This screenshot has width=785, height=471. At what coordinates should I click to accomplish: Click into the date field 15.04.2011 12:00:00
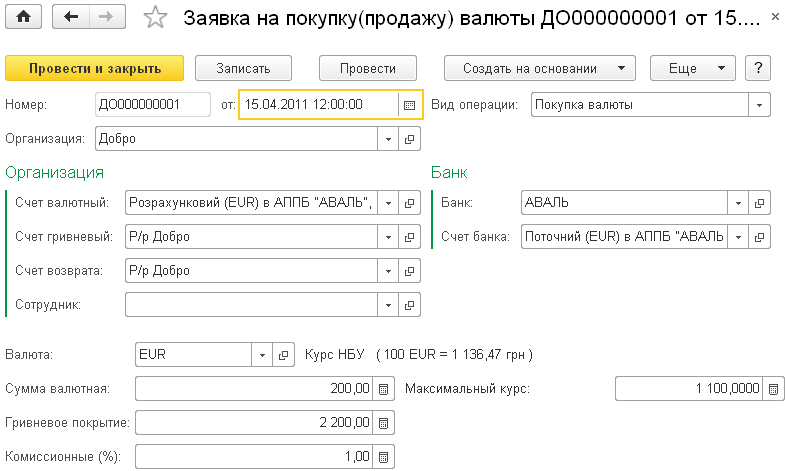[319, 105]
